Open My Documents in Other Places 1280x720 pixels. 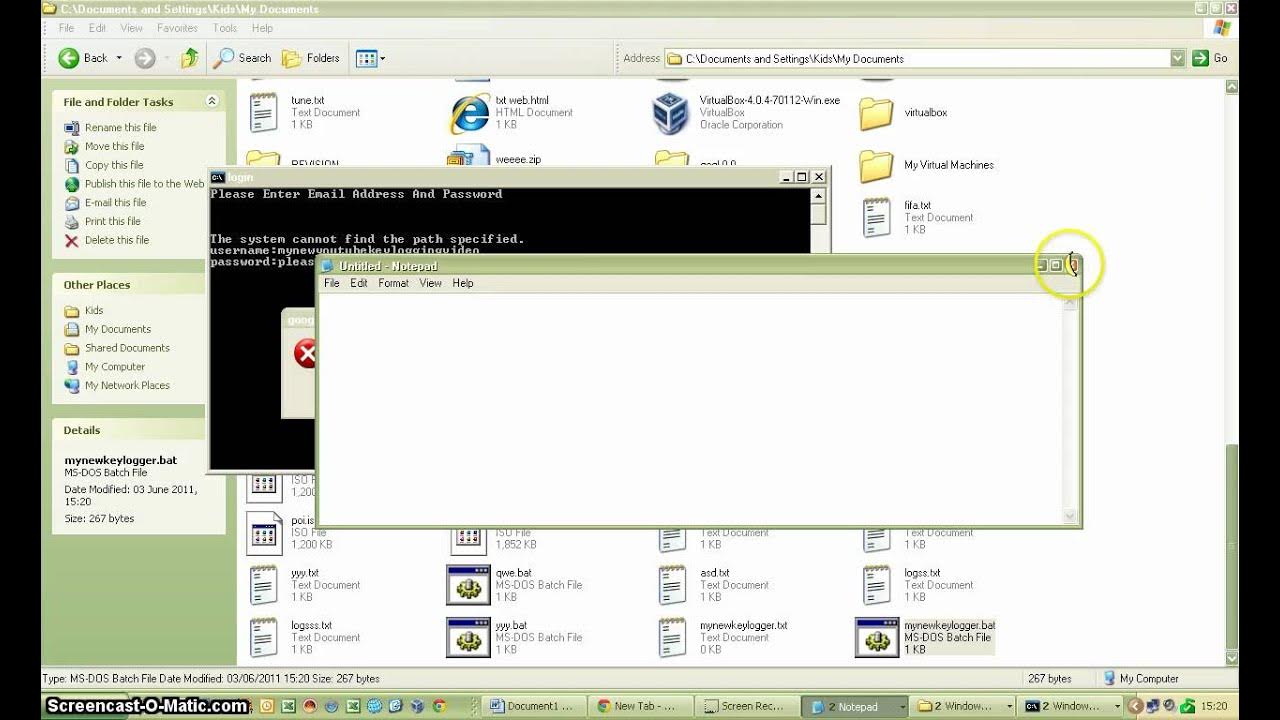click(117, 329)
